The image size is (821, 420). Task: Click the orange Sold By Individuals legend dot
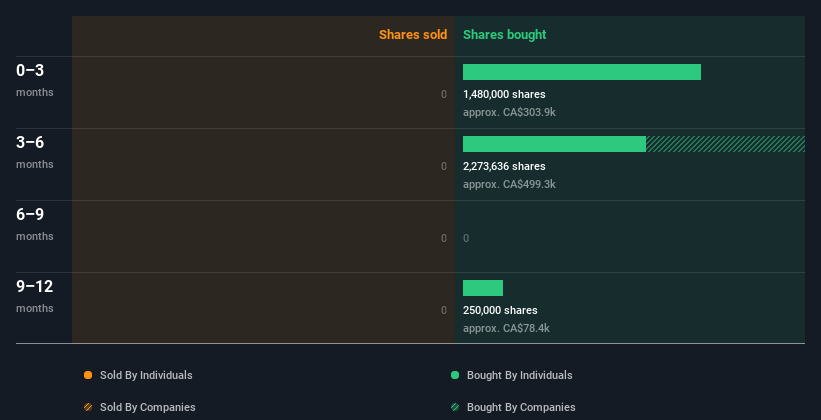tap(88, 375)
